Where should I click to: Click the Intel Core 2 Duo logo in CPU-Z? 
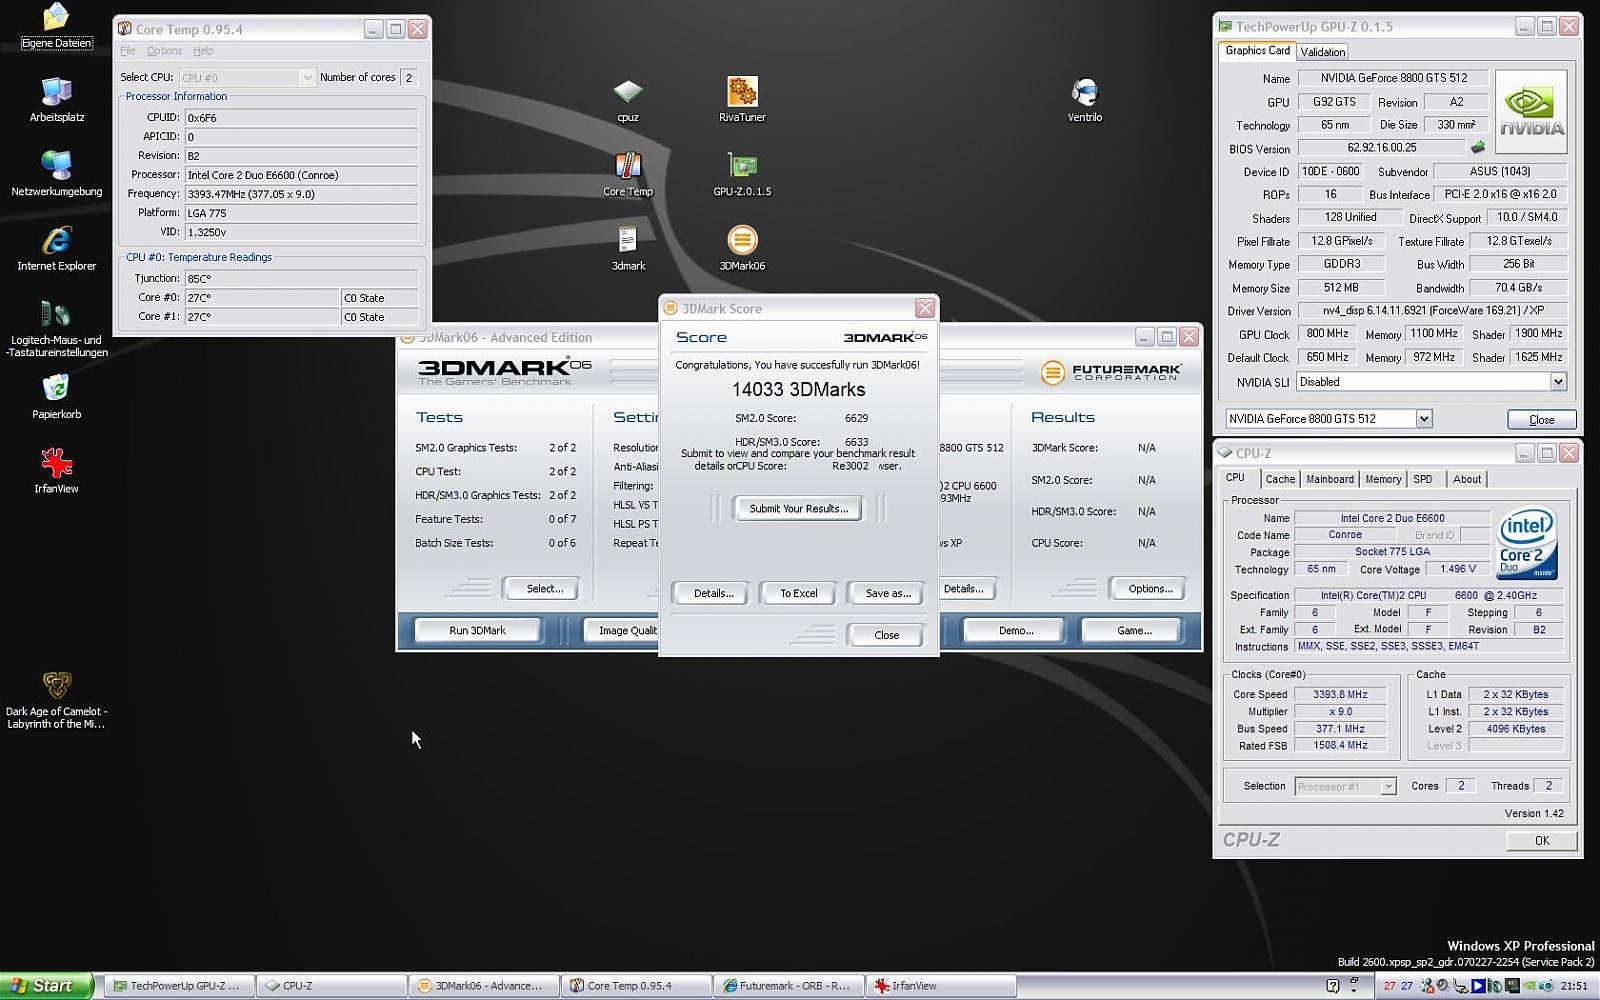coord(1527,544)
